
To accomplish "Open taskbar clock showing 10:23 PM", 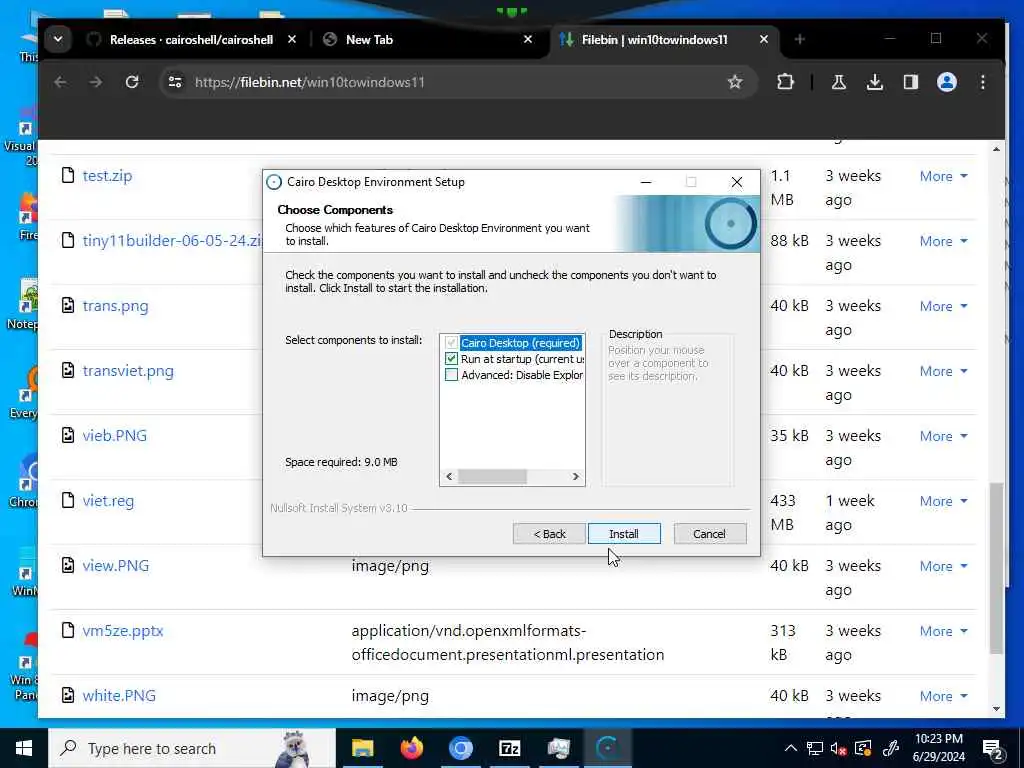I will tap(938, 748).
